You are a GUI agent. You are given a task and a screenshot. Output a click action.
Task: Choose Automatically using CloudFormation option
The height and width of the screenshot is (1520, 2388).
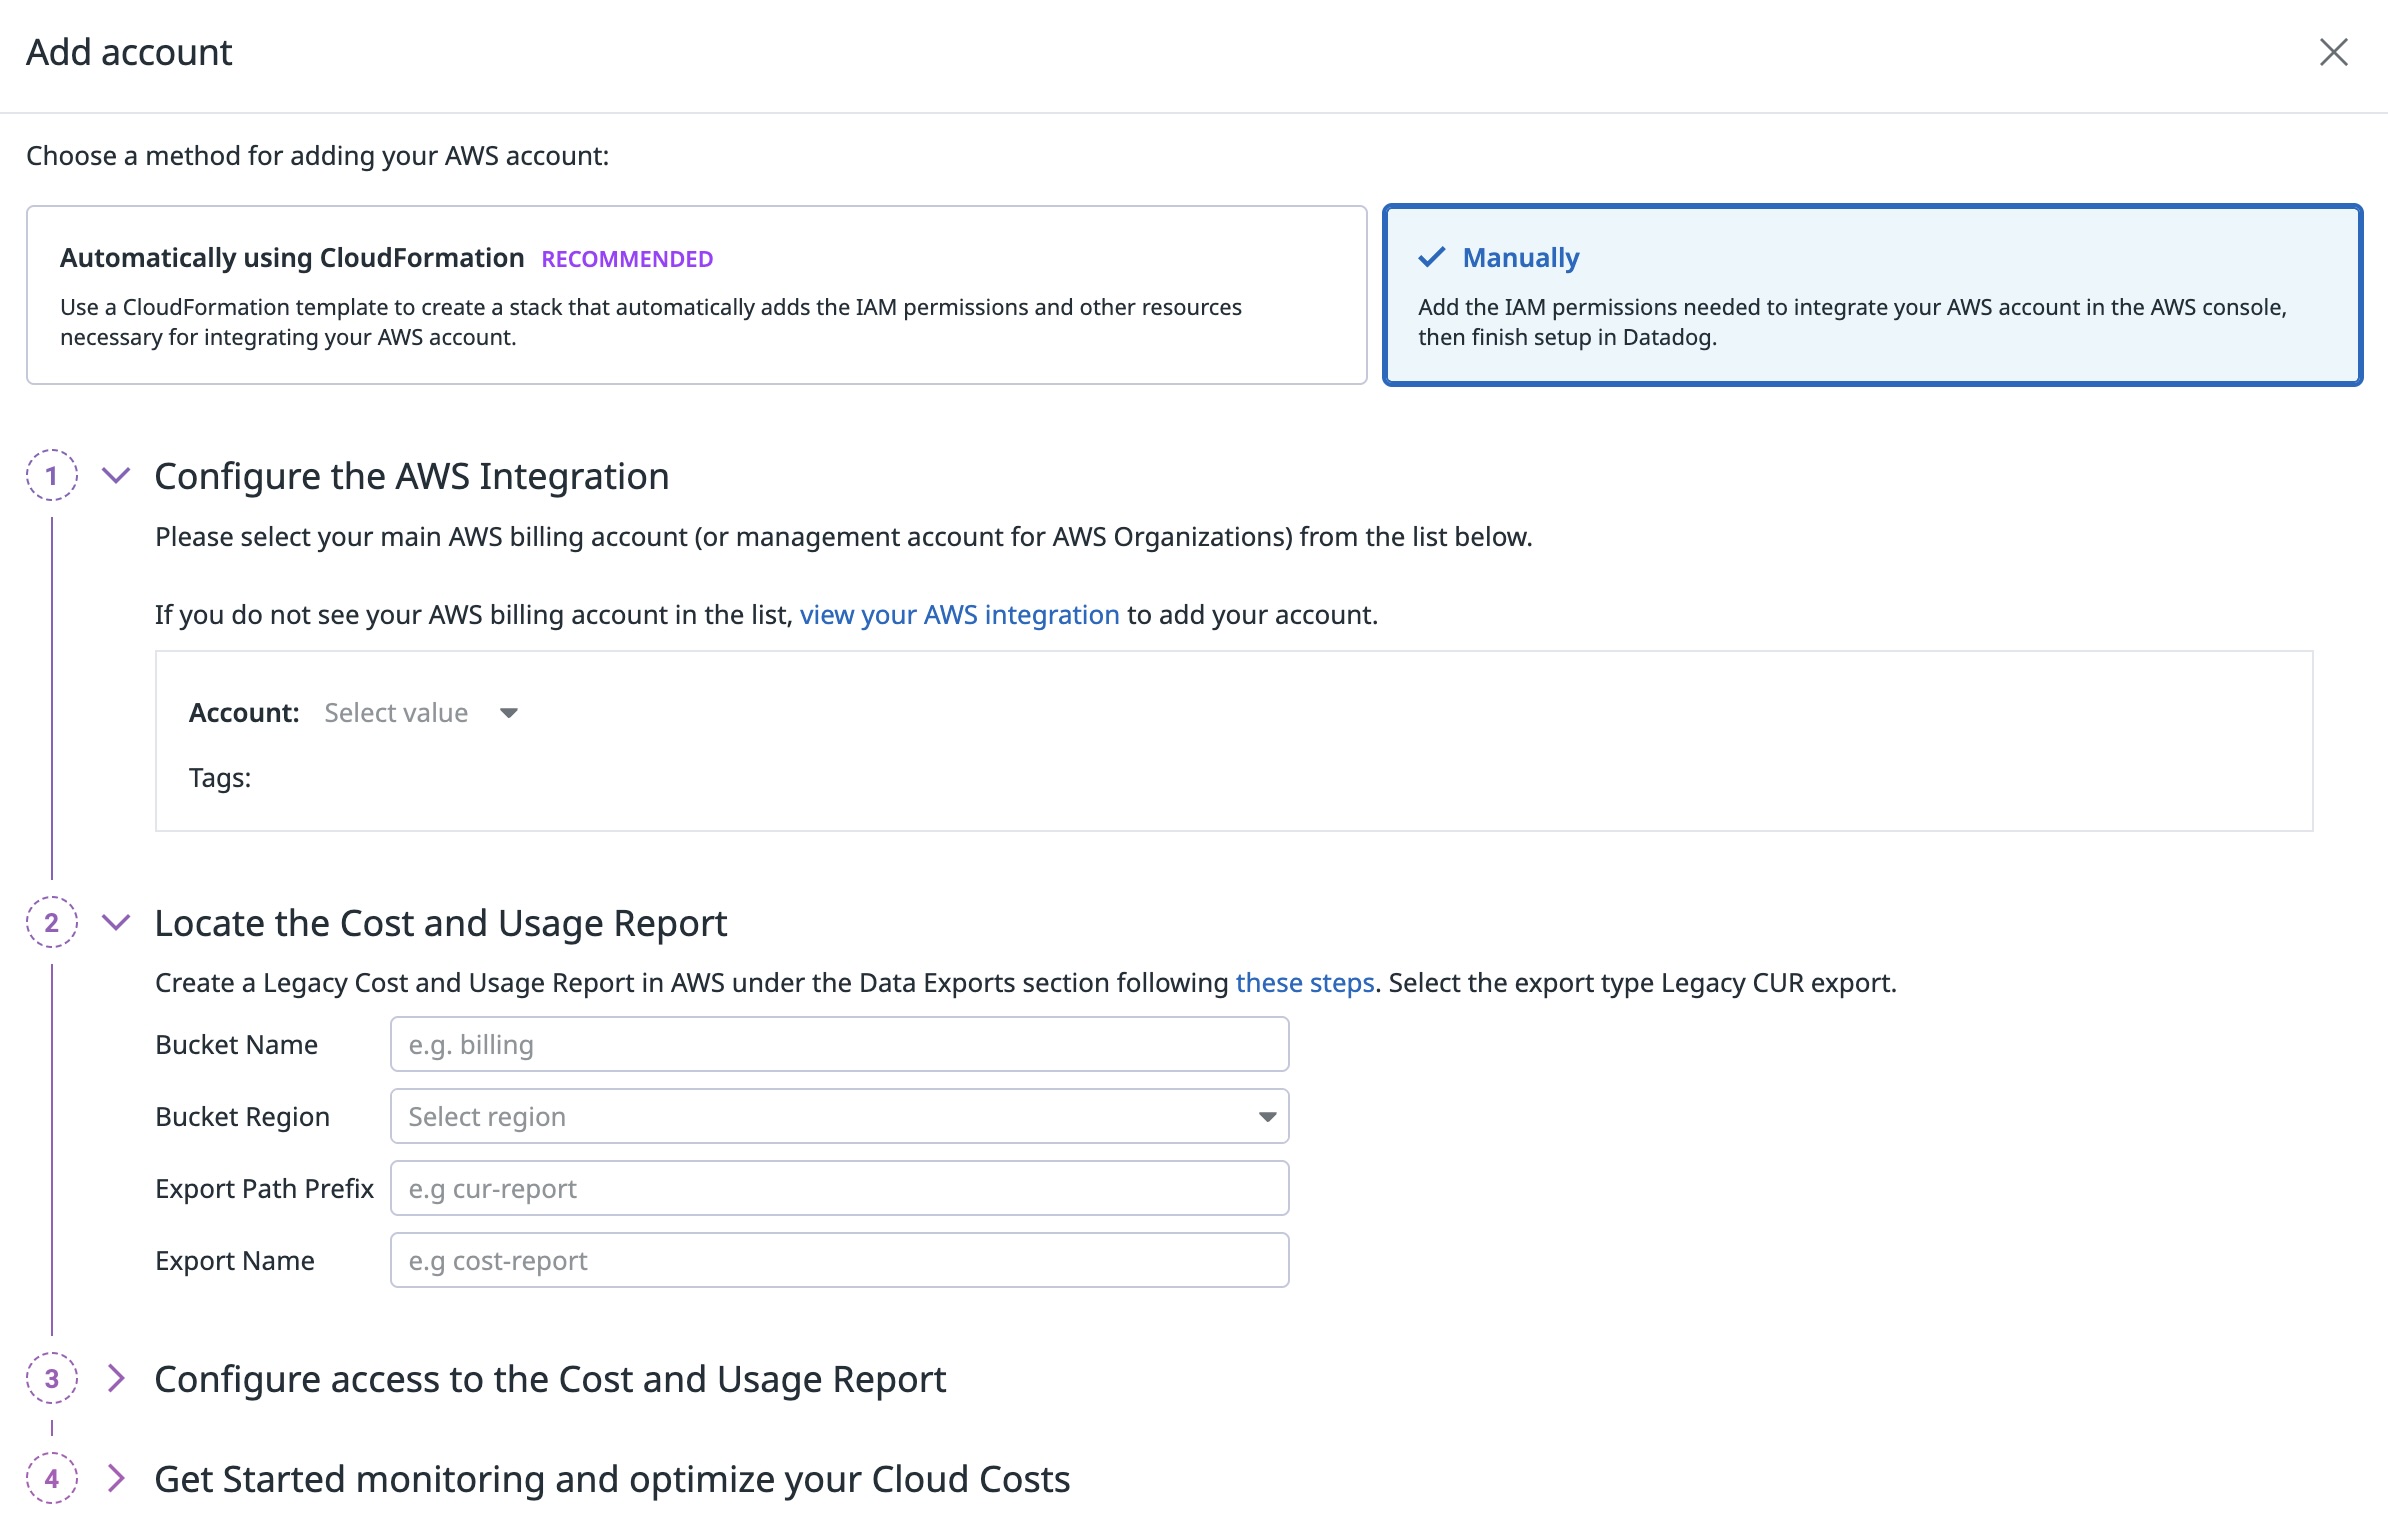[x=696, y=295]
